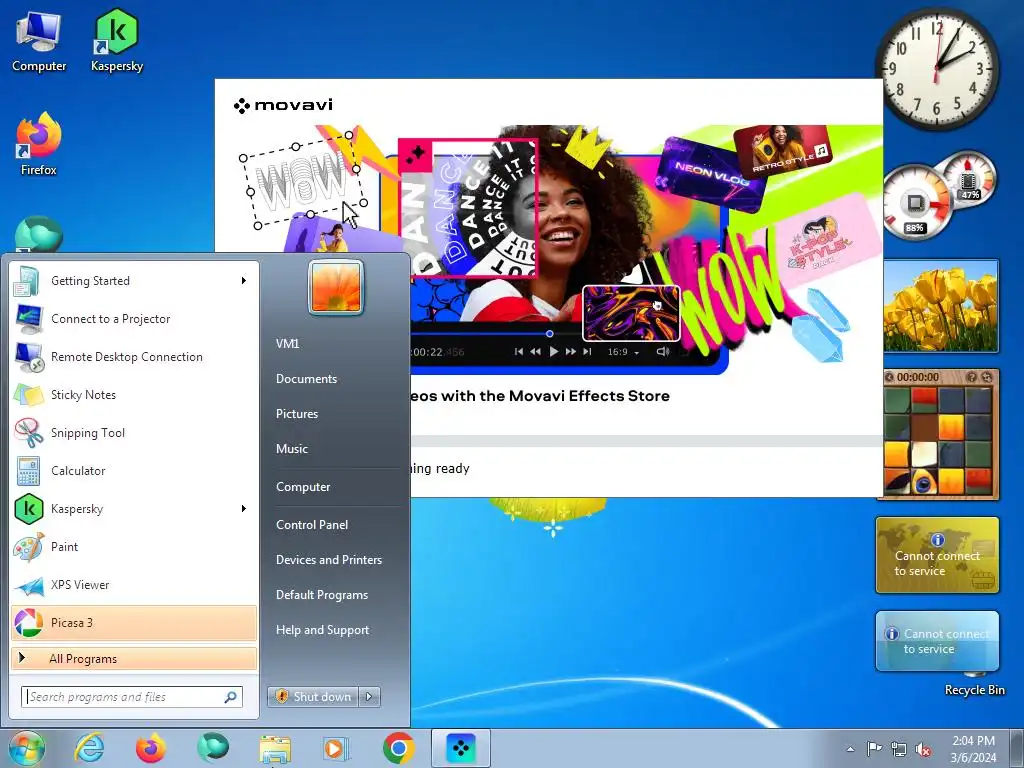Click the Remote Desktop Connection icon
The image size is (1024, 768).
(x=28, y=357)
